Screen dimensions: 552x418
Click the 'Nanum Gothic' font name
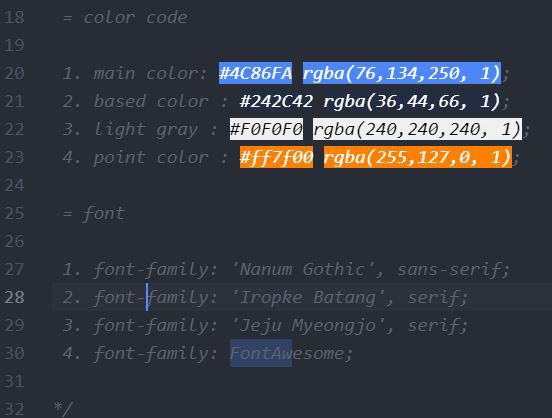click(302, 269)
